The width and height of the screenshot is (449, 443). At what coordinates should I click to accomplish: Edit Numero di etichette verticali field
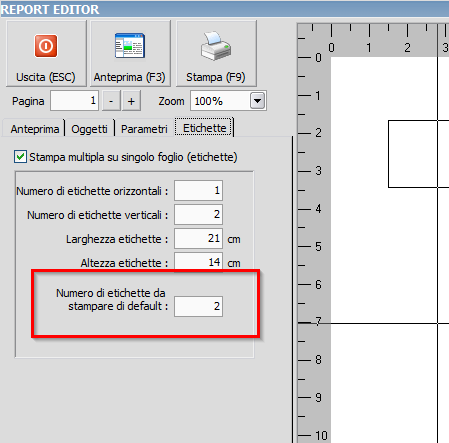pyautogui.click(x=198, y=214)
